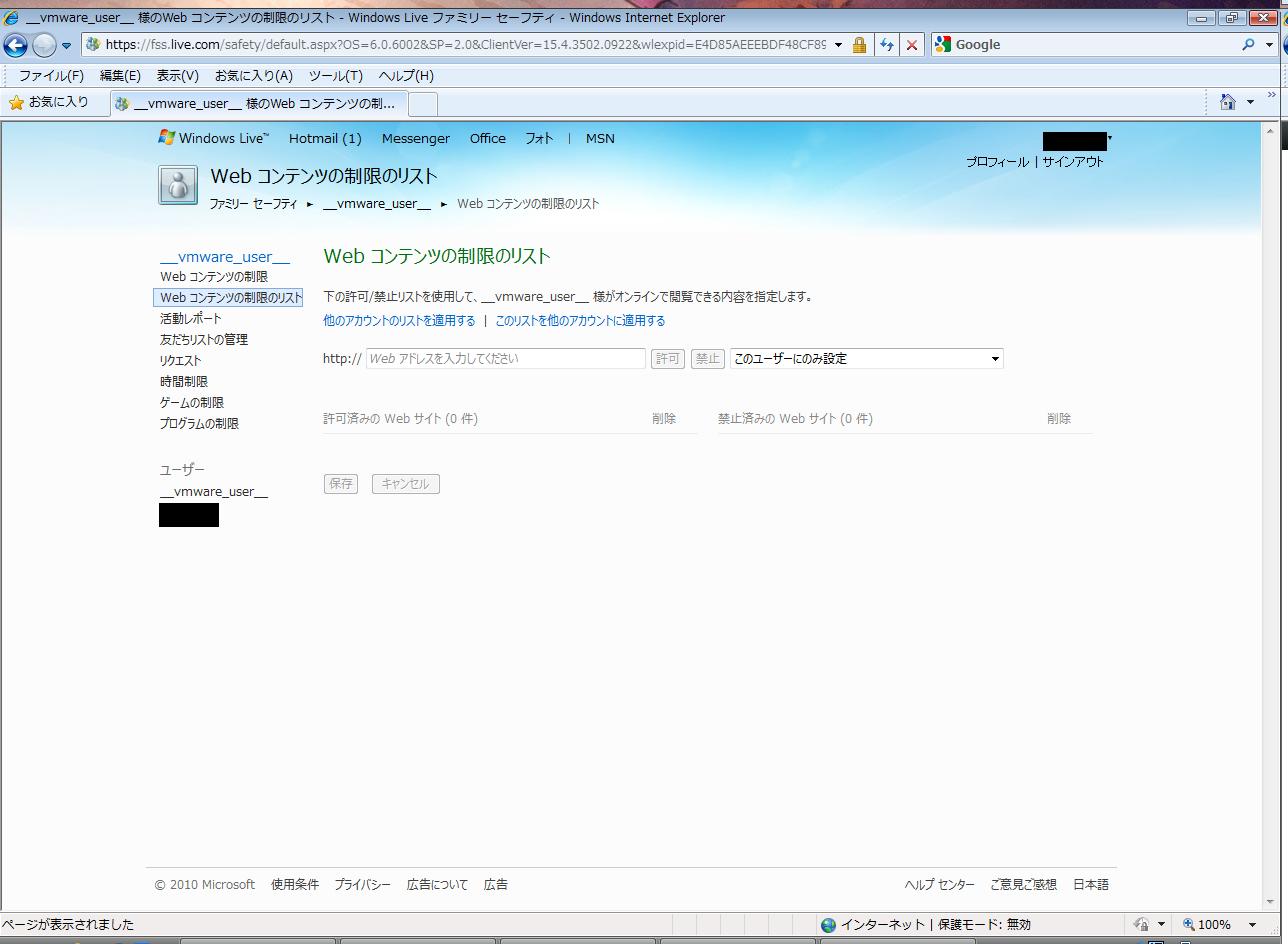Open the ヘルプ(H) menu
This screenshot has height=944, width=1288.
click(406, 76)
